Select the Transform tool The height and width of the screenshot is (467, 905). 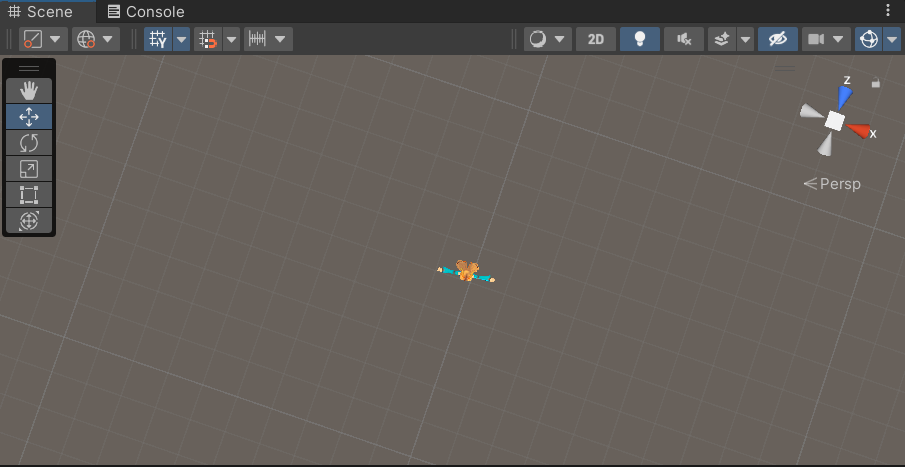point(29,221)
